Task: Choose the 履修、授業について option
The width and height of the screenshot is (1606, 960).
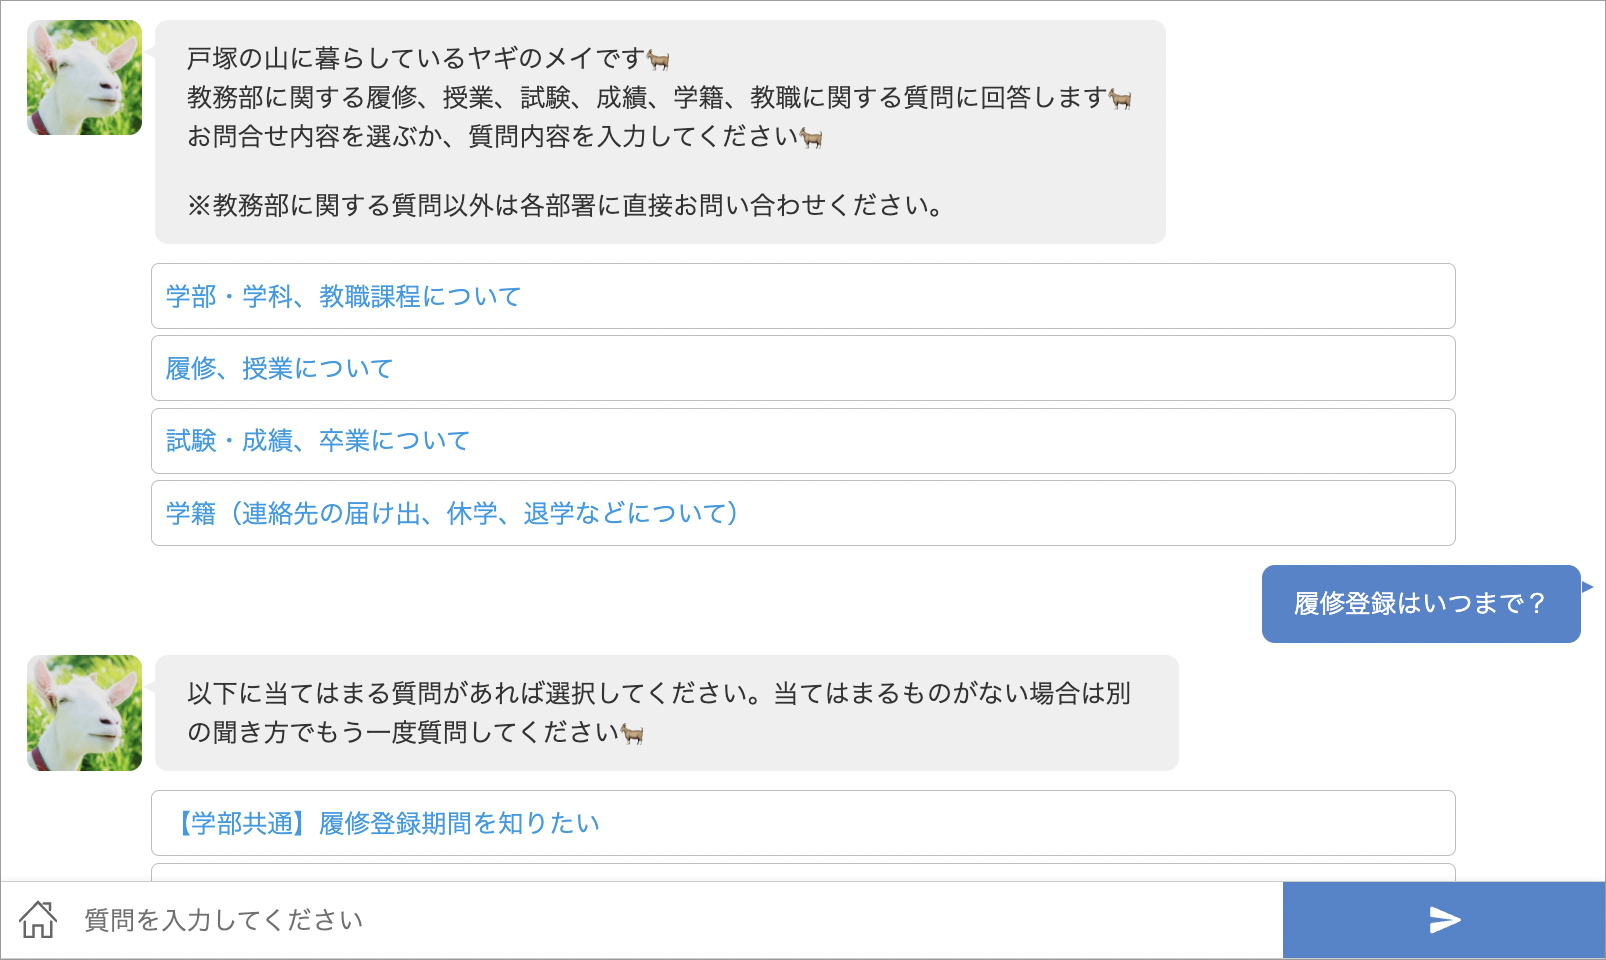Action: [x=803, y=368]
